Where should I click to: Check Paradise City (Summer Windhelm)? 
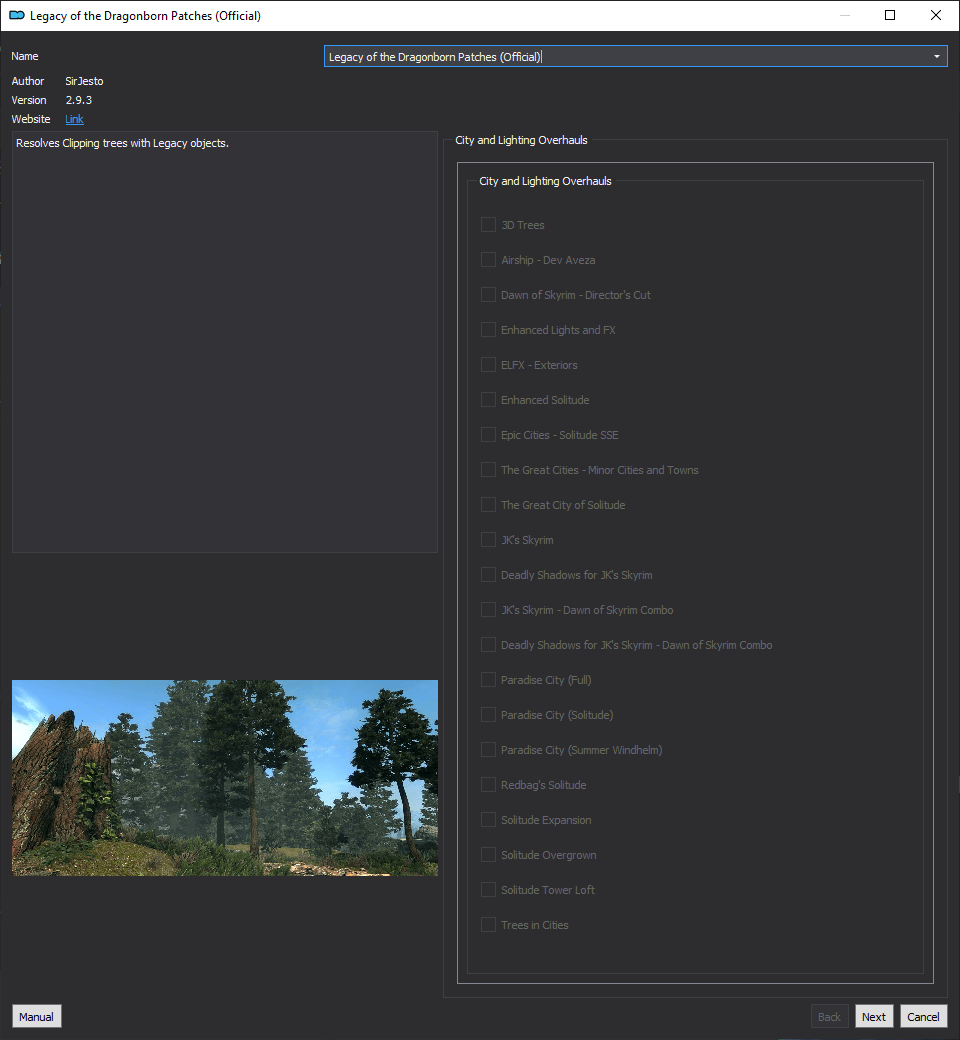[x=488, y=749]
